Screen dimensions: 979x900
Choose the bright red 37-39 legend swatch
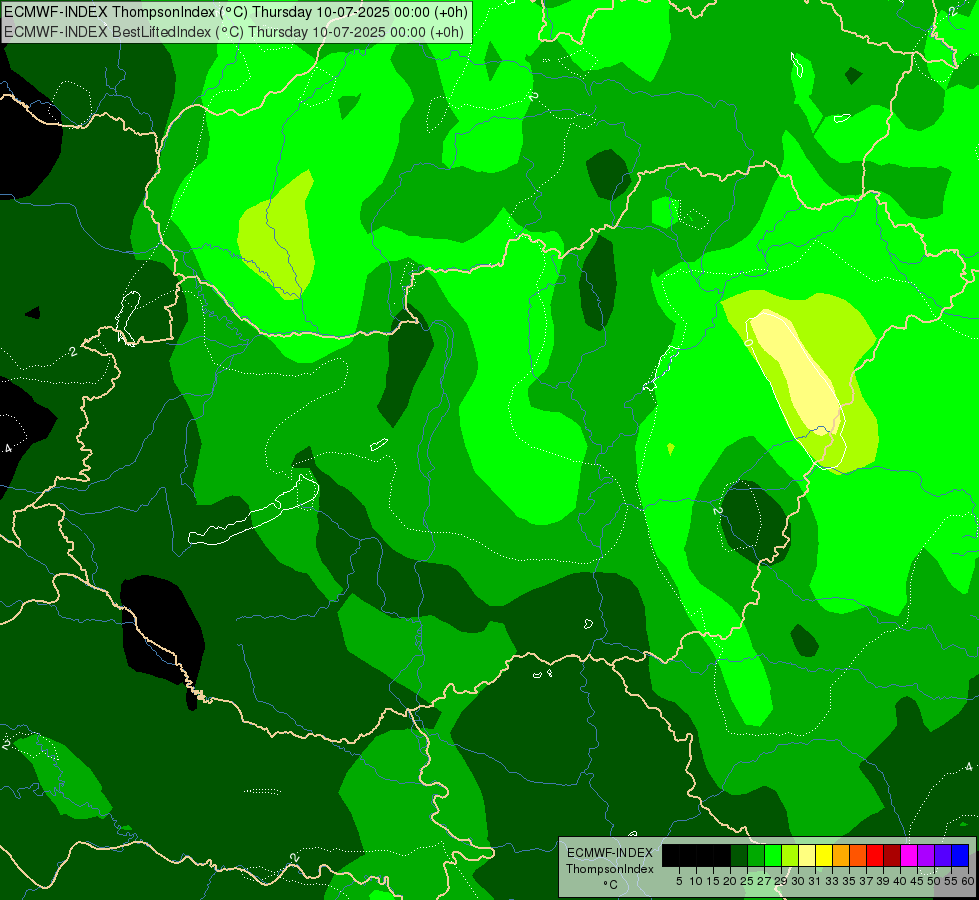pos(875,855)
